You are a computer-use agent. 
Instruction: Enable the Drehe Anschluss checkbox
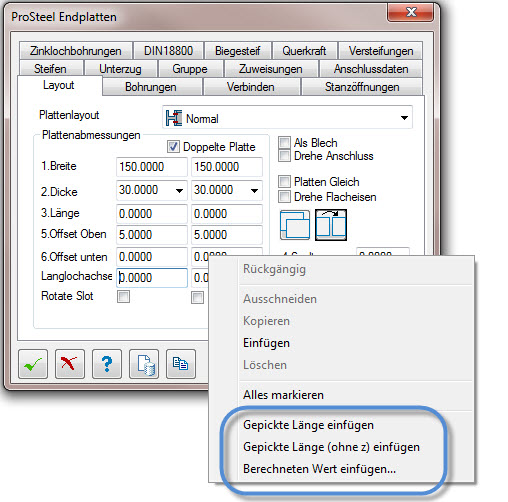click(284, 156)
